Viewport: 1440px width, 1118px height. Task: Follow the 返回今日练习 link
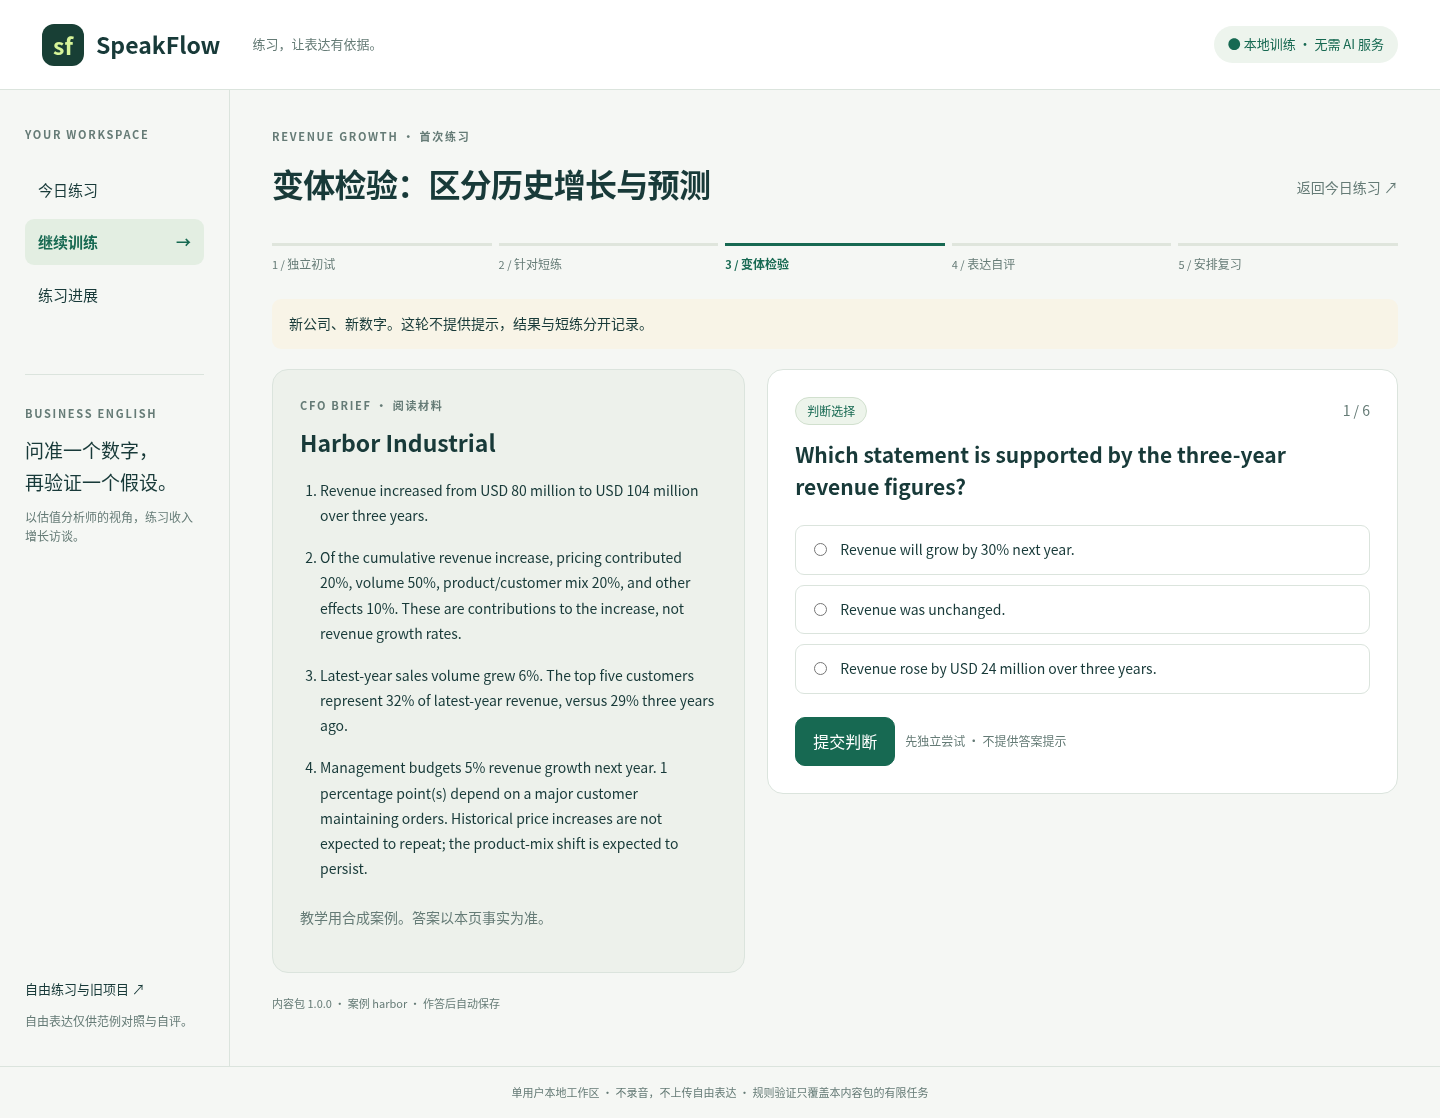pos(1347,188)
